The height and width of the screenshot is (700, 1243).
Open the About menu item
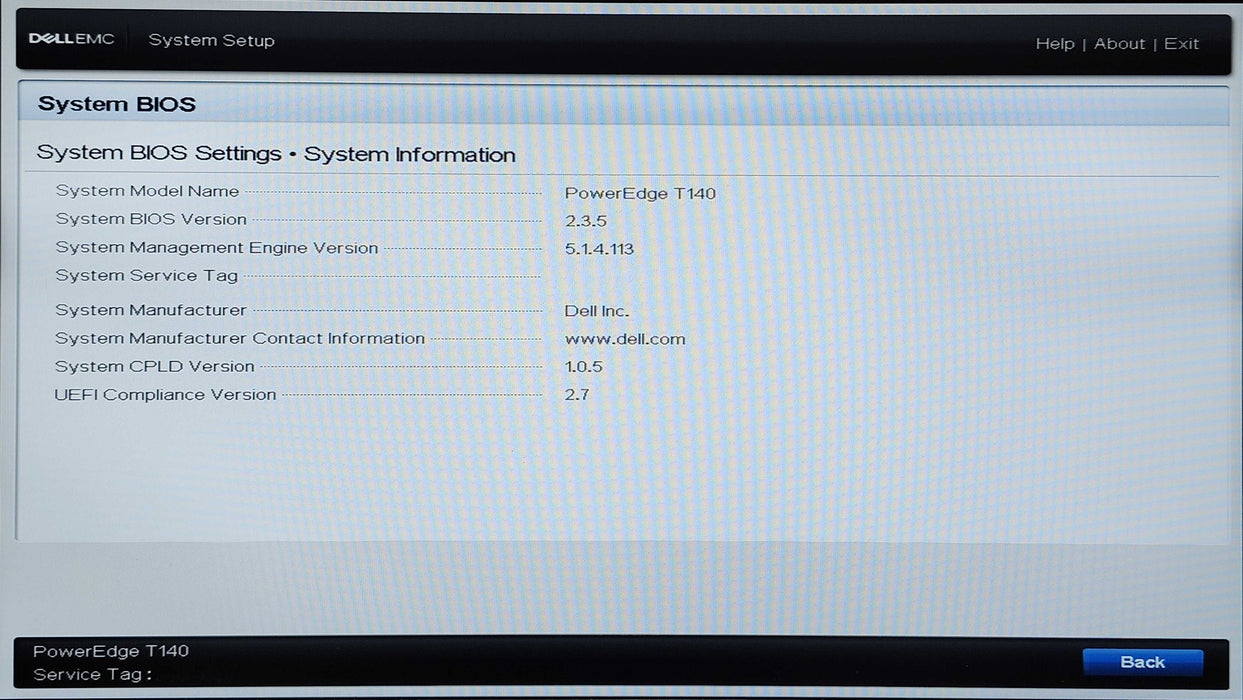point(1119,44)
